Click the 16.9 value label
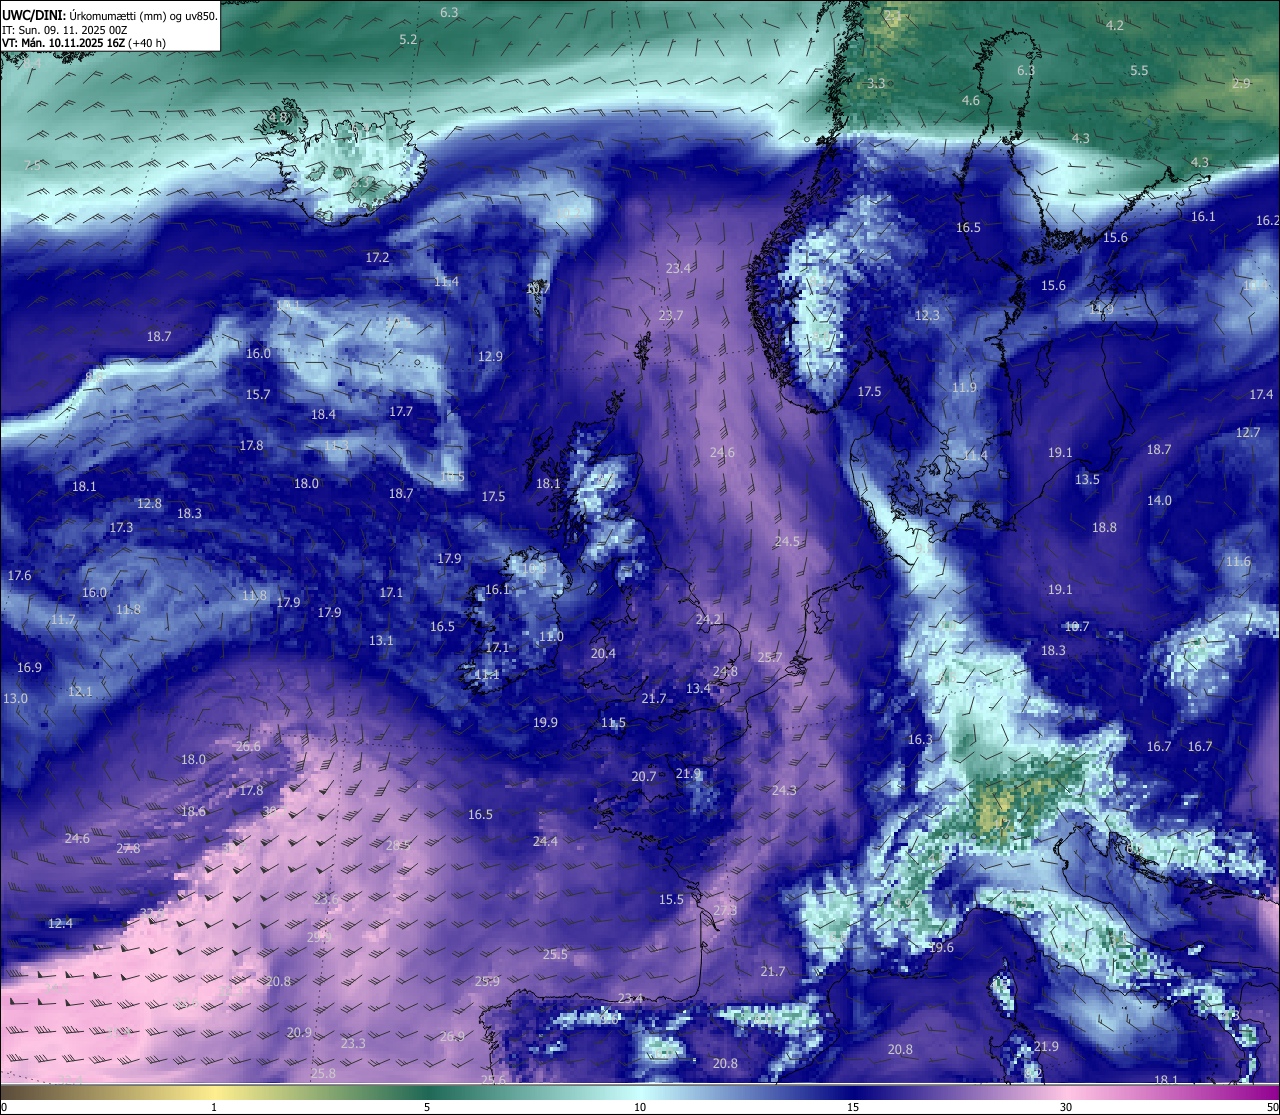Viewport: 1280px width, 1115px height. [29, 667]
